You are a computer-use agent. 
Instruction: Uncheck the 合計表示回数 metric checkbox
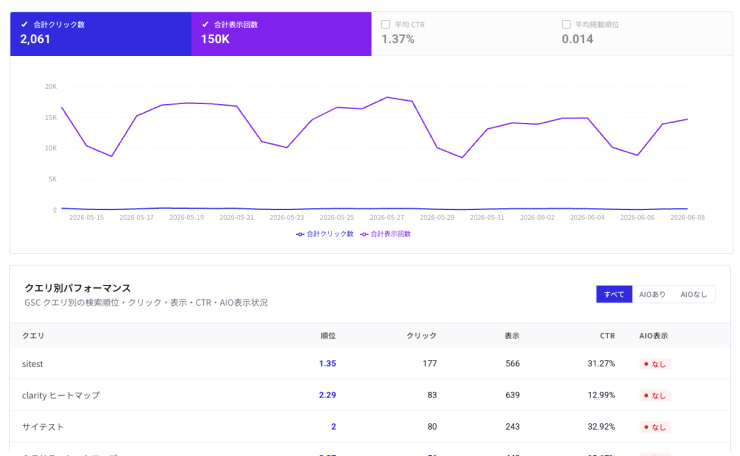coord(205,25)
